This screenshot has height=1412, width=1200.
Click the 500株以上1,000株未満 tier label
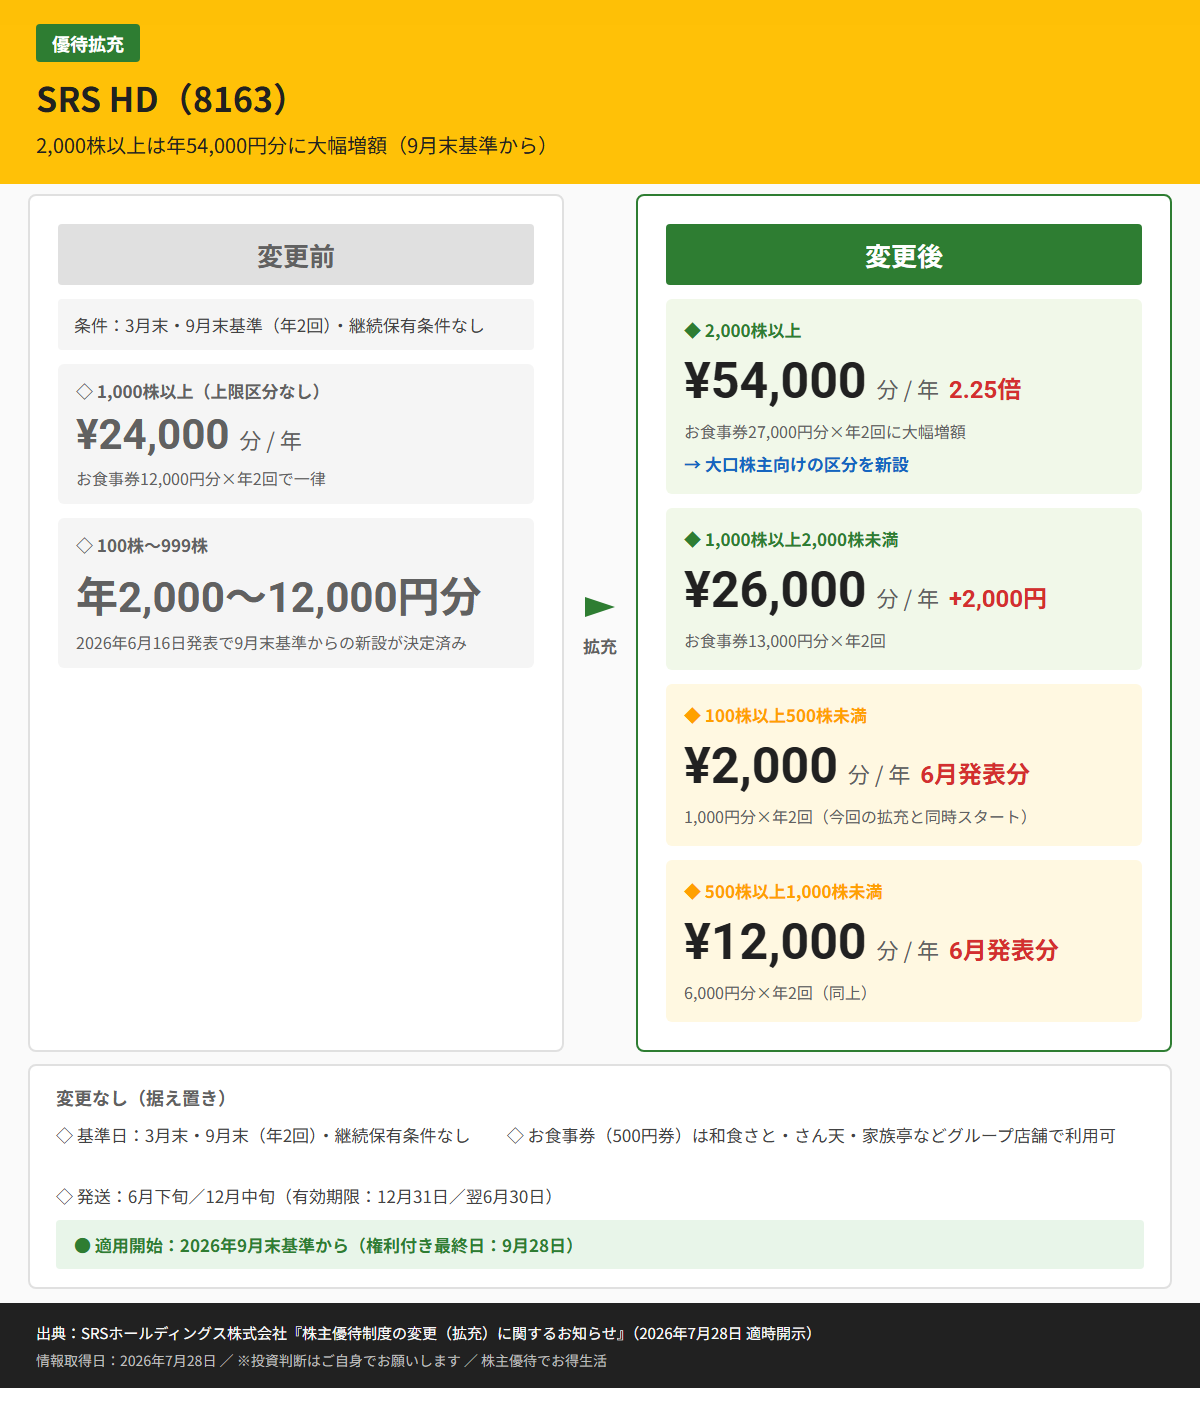(783, 892)
